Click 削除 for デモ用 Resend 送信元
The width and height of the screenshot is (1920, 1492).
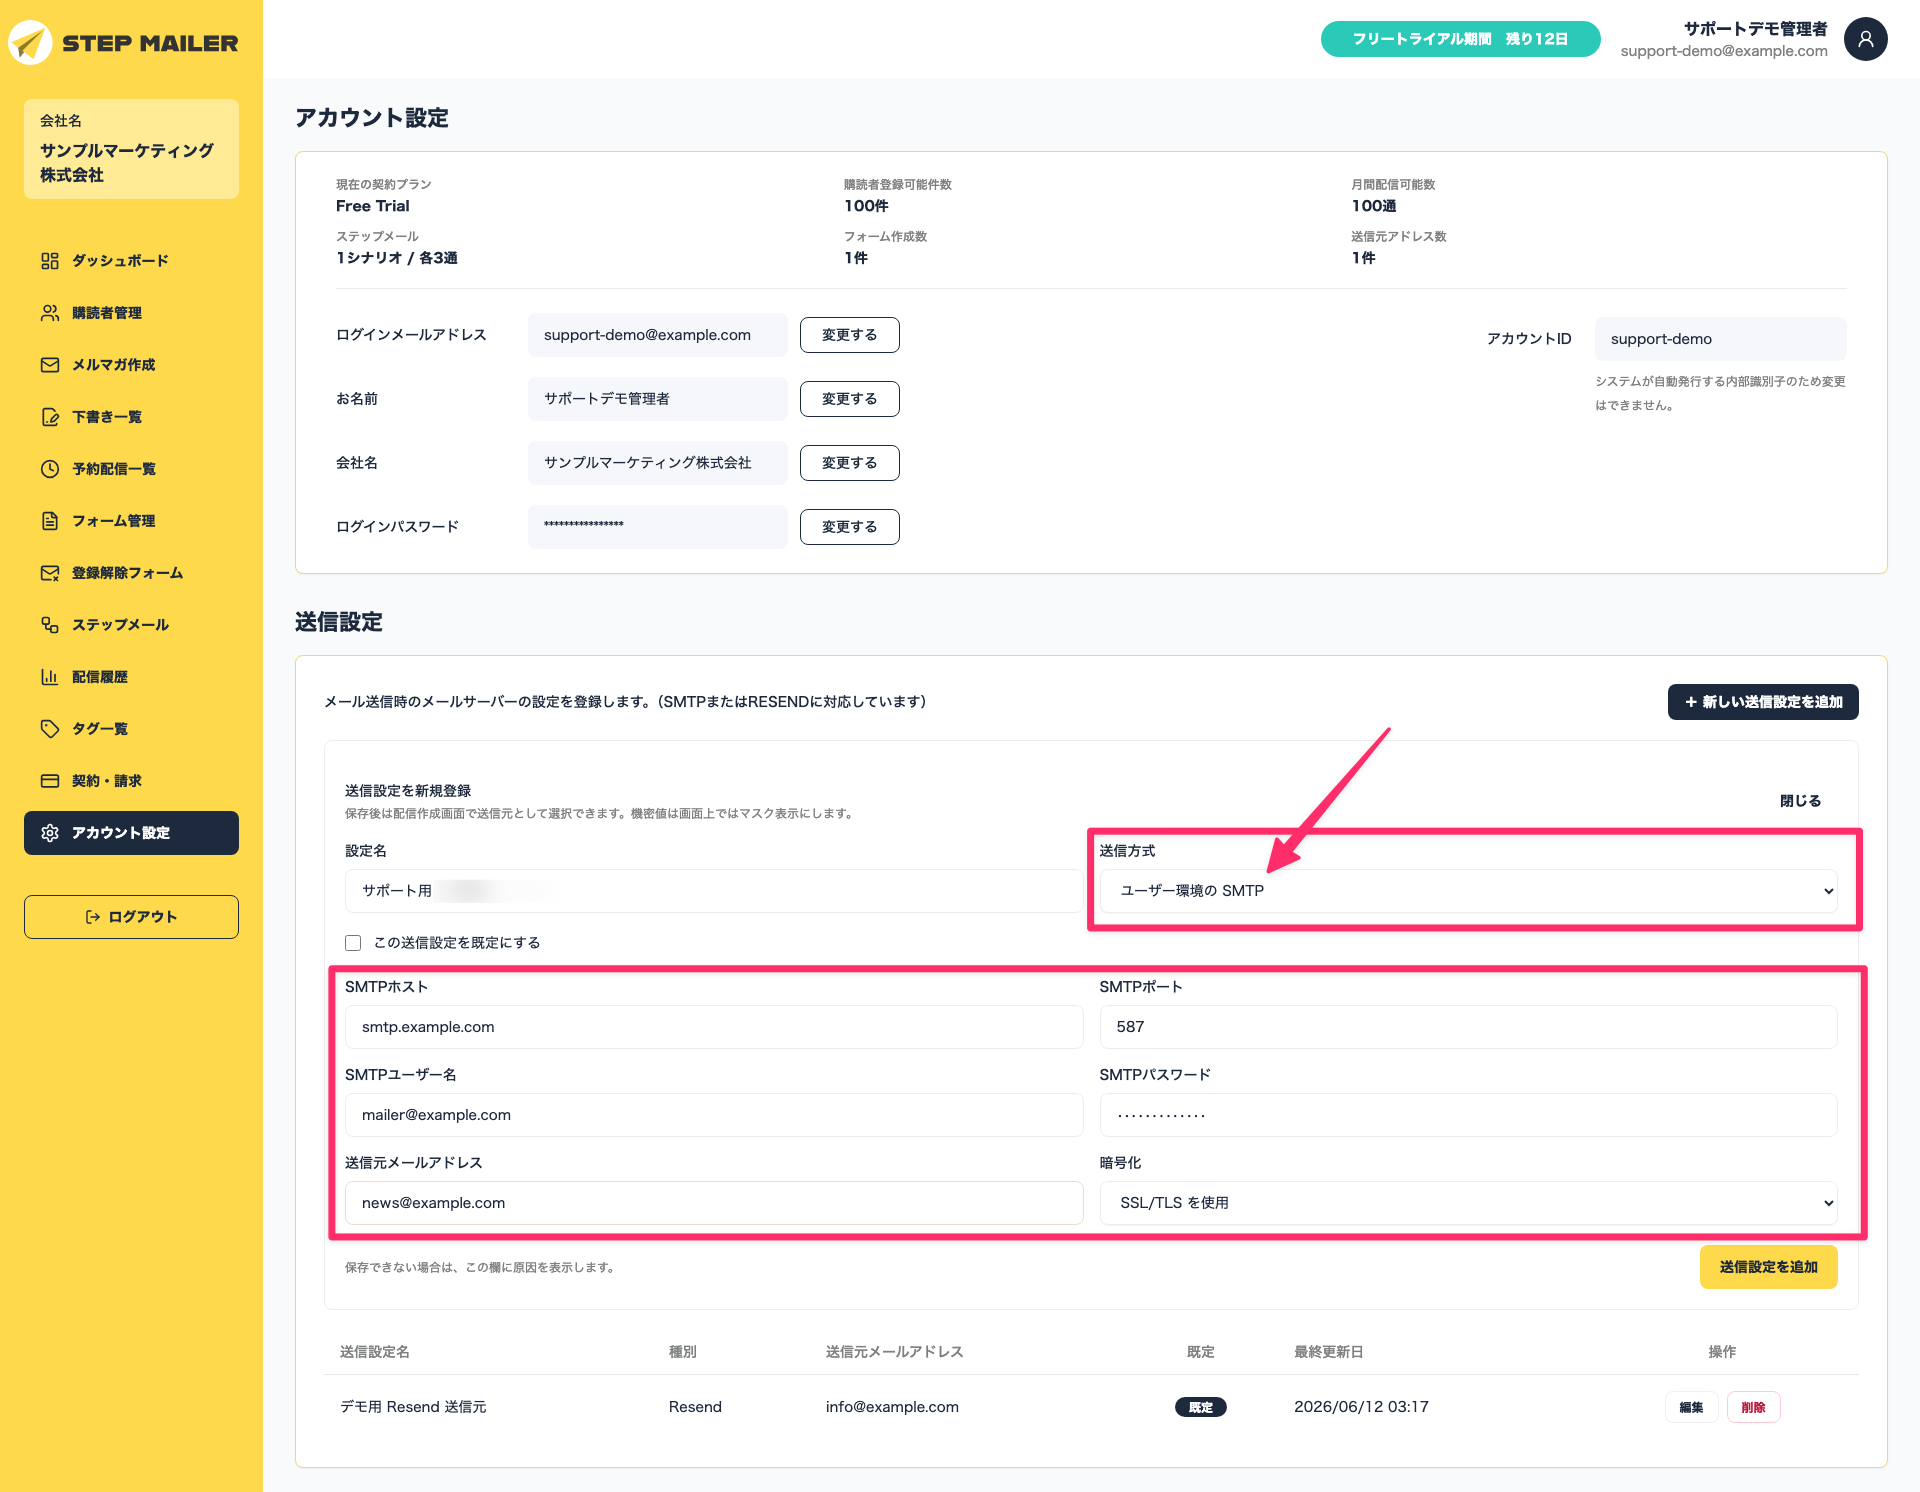pos(1753,1407)
